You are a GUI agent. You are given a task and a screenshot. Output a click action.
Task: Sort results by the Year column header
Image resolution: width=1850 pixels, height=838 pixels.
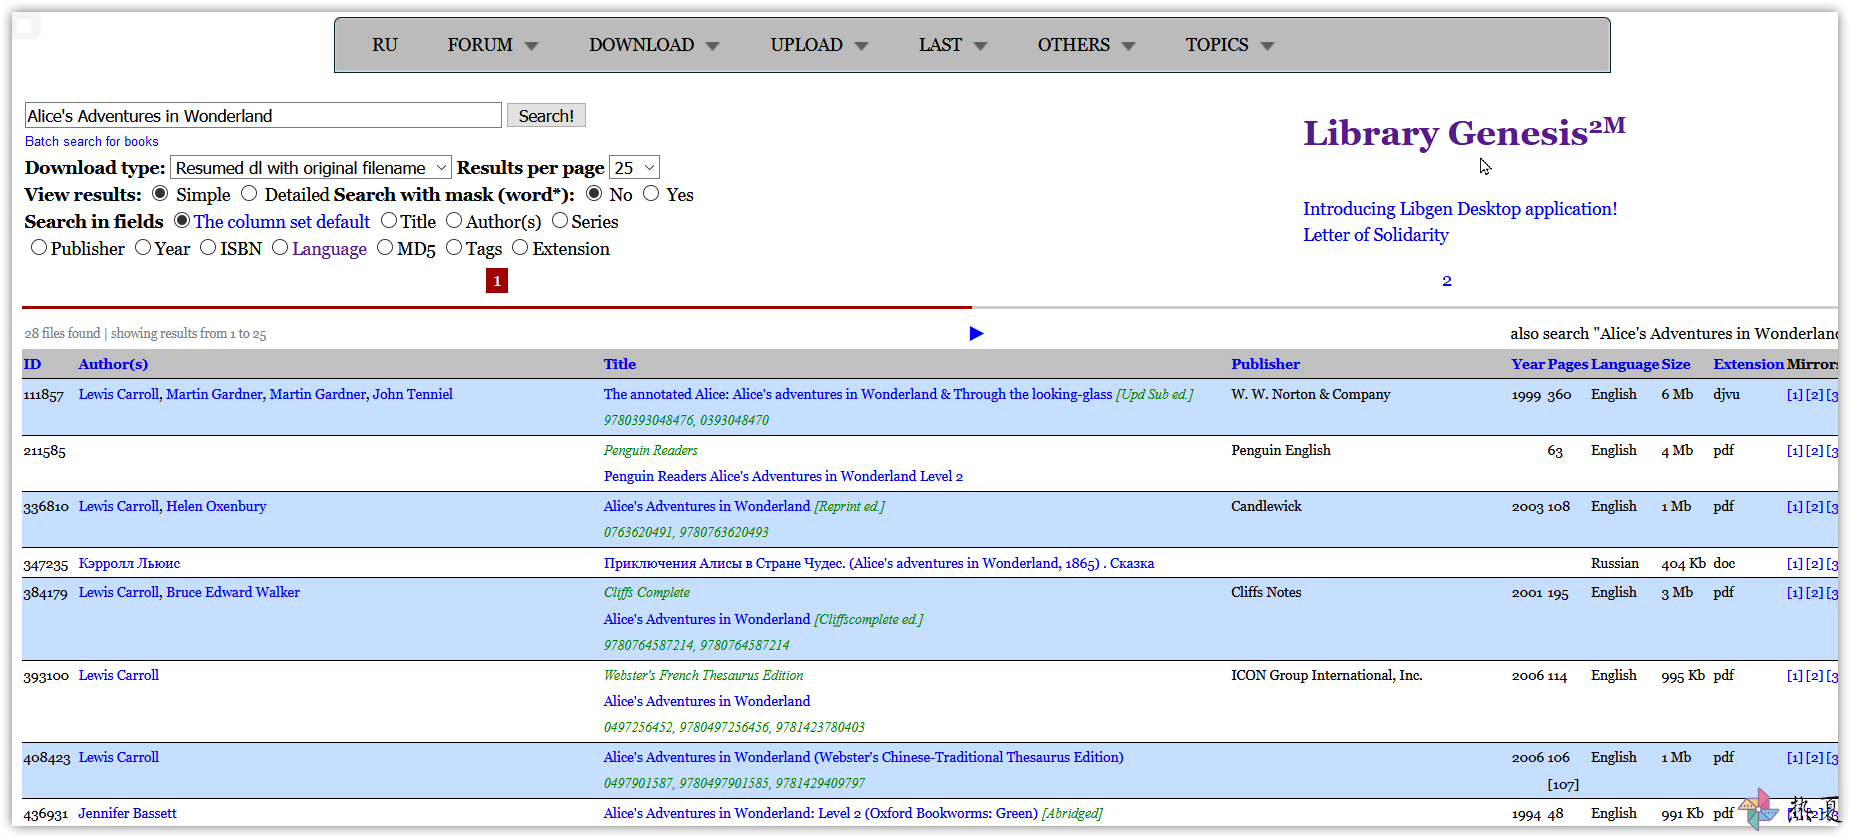(x=1527, y=364)
